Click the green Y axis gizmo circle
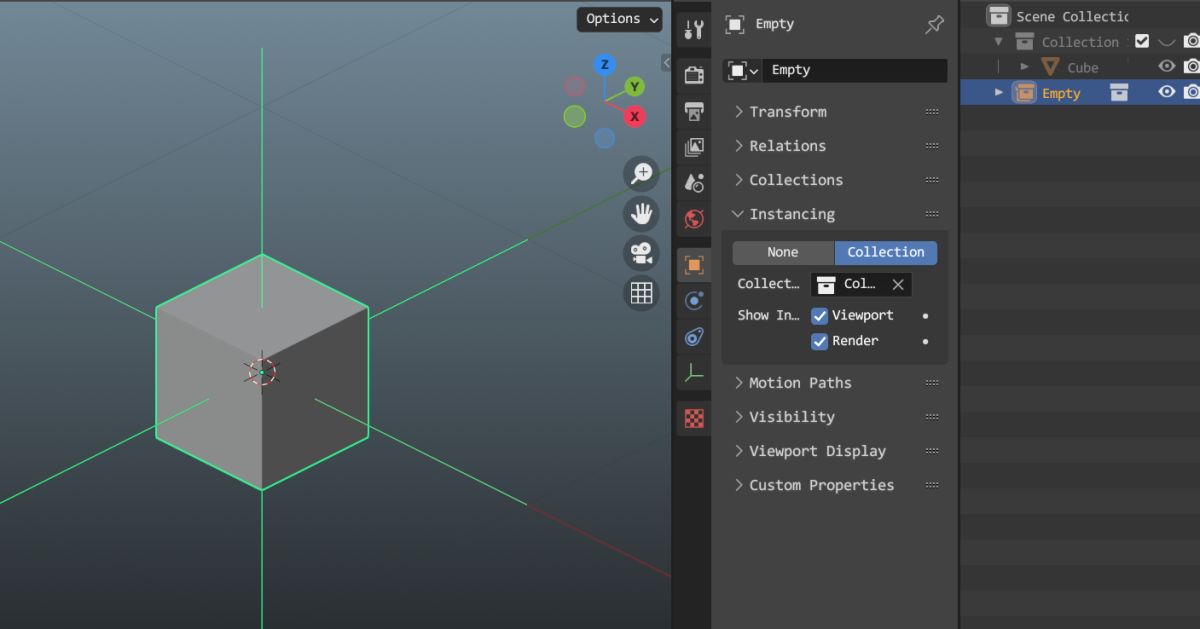Image resolution: width=1200 pixels, height=629 pixels. (634, 88)
